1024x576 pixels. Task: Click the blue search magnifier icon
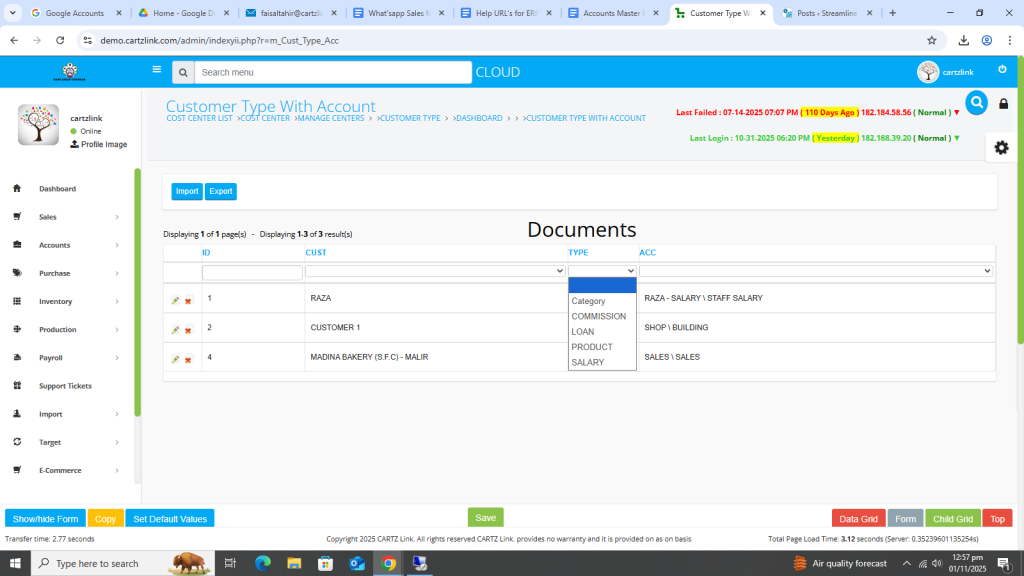[976, 102]
